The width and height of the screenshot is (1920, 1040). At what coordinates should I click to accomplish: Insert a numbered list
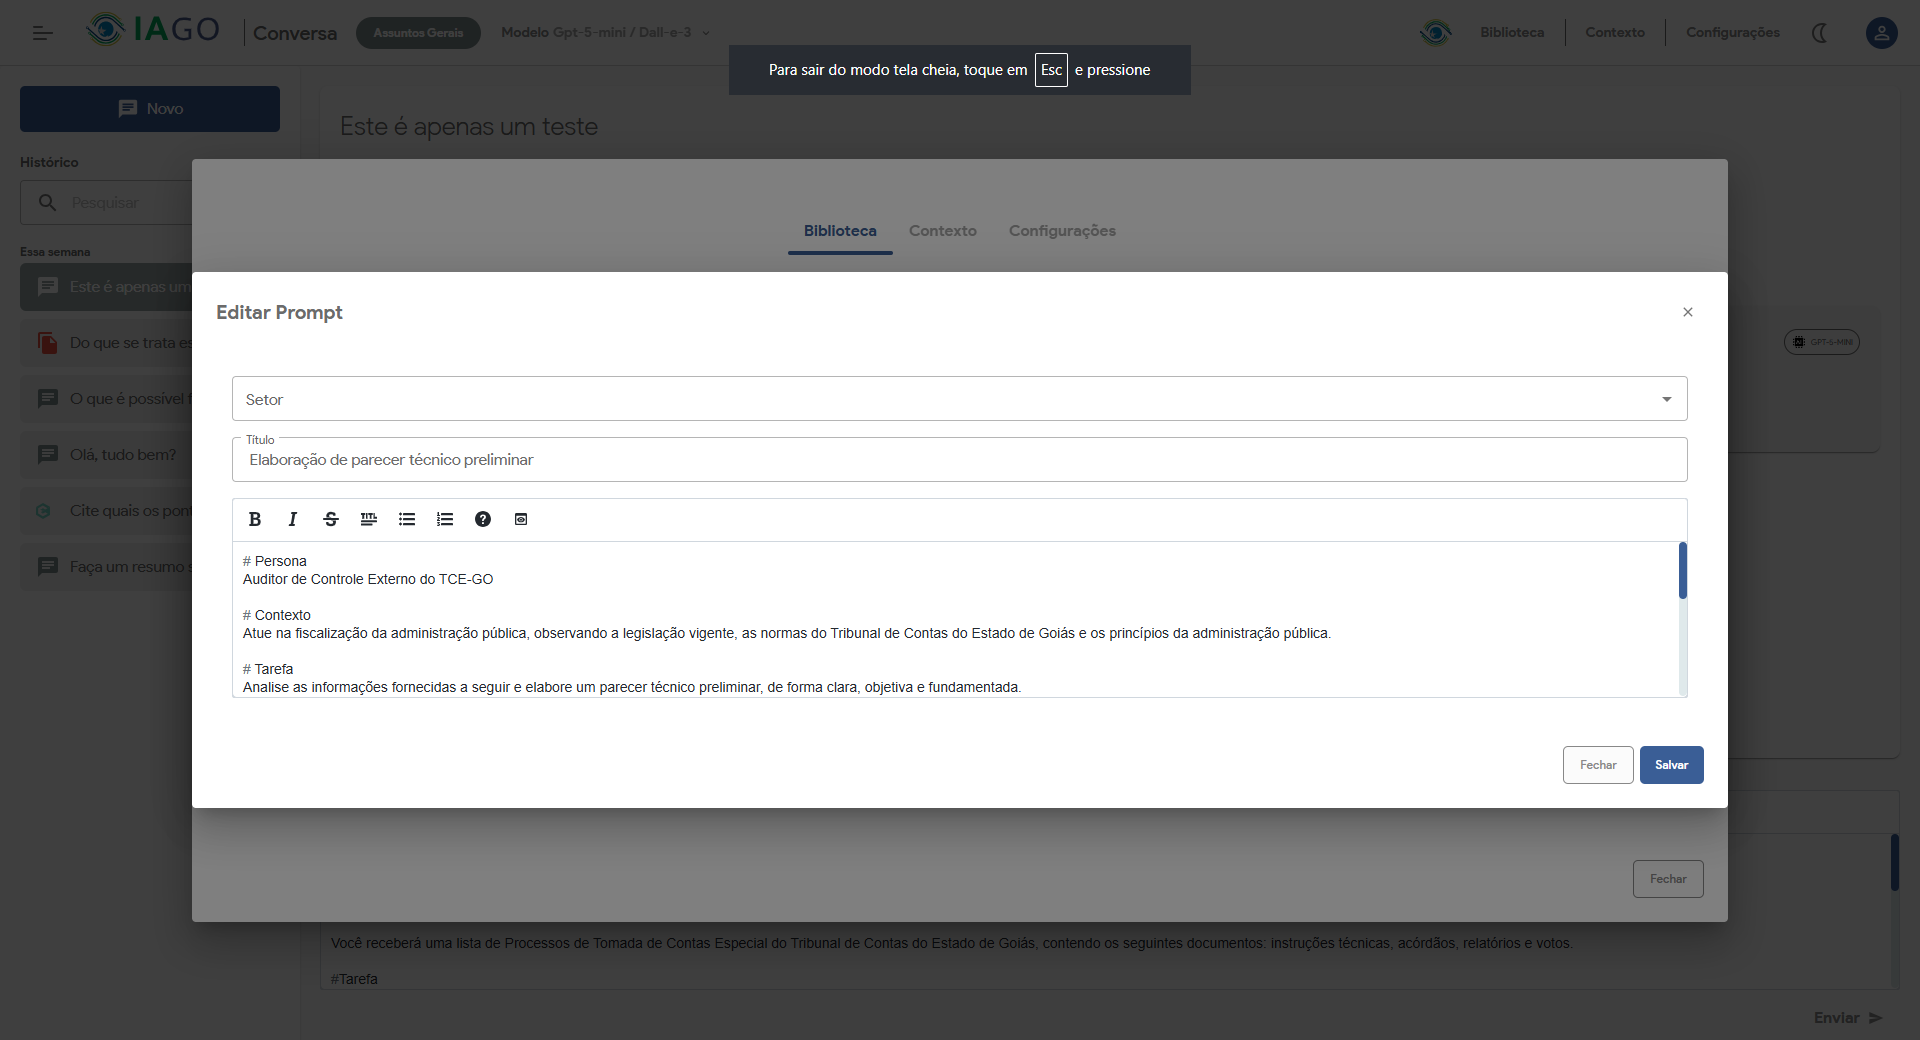tap(445, 519)
